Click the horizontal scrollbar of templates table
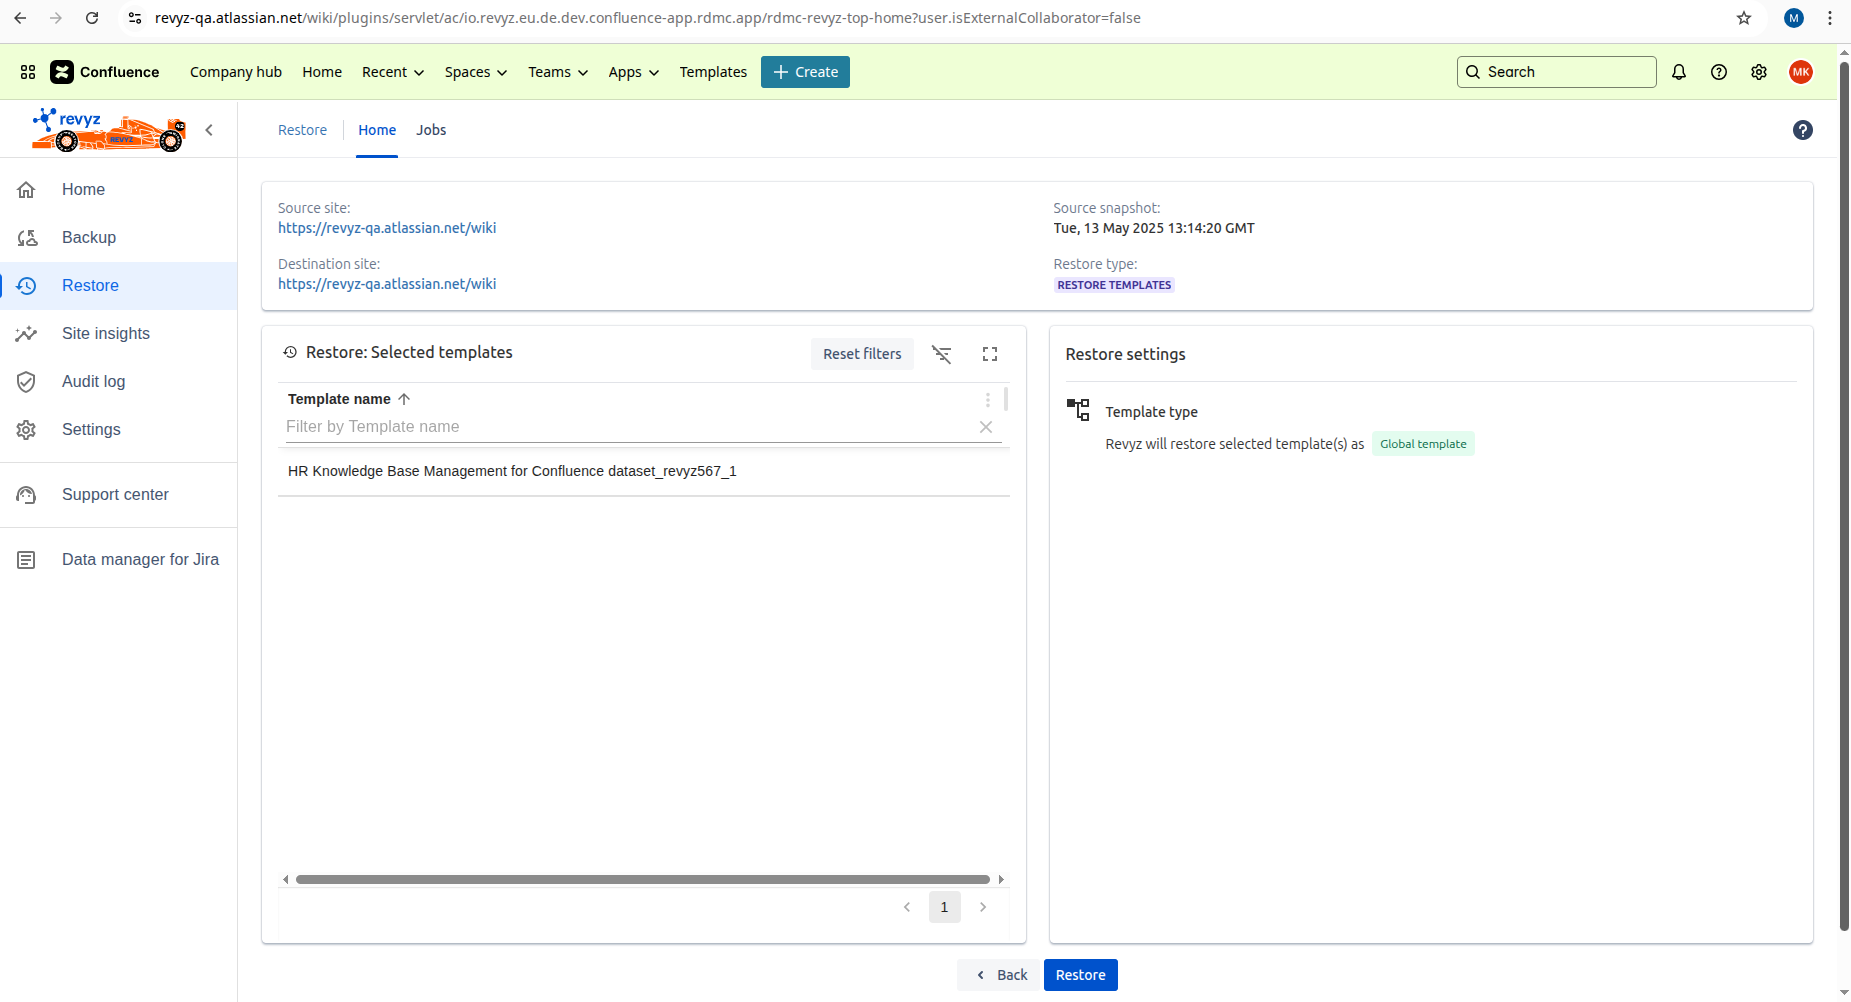1851x1002 pixels. point(642,880)
